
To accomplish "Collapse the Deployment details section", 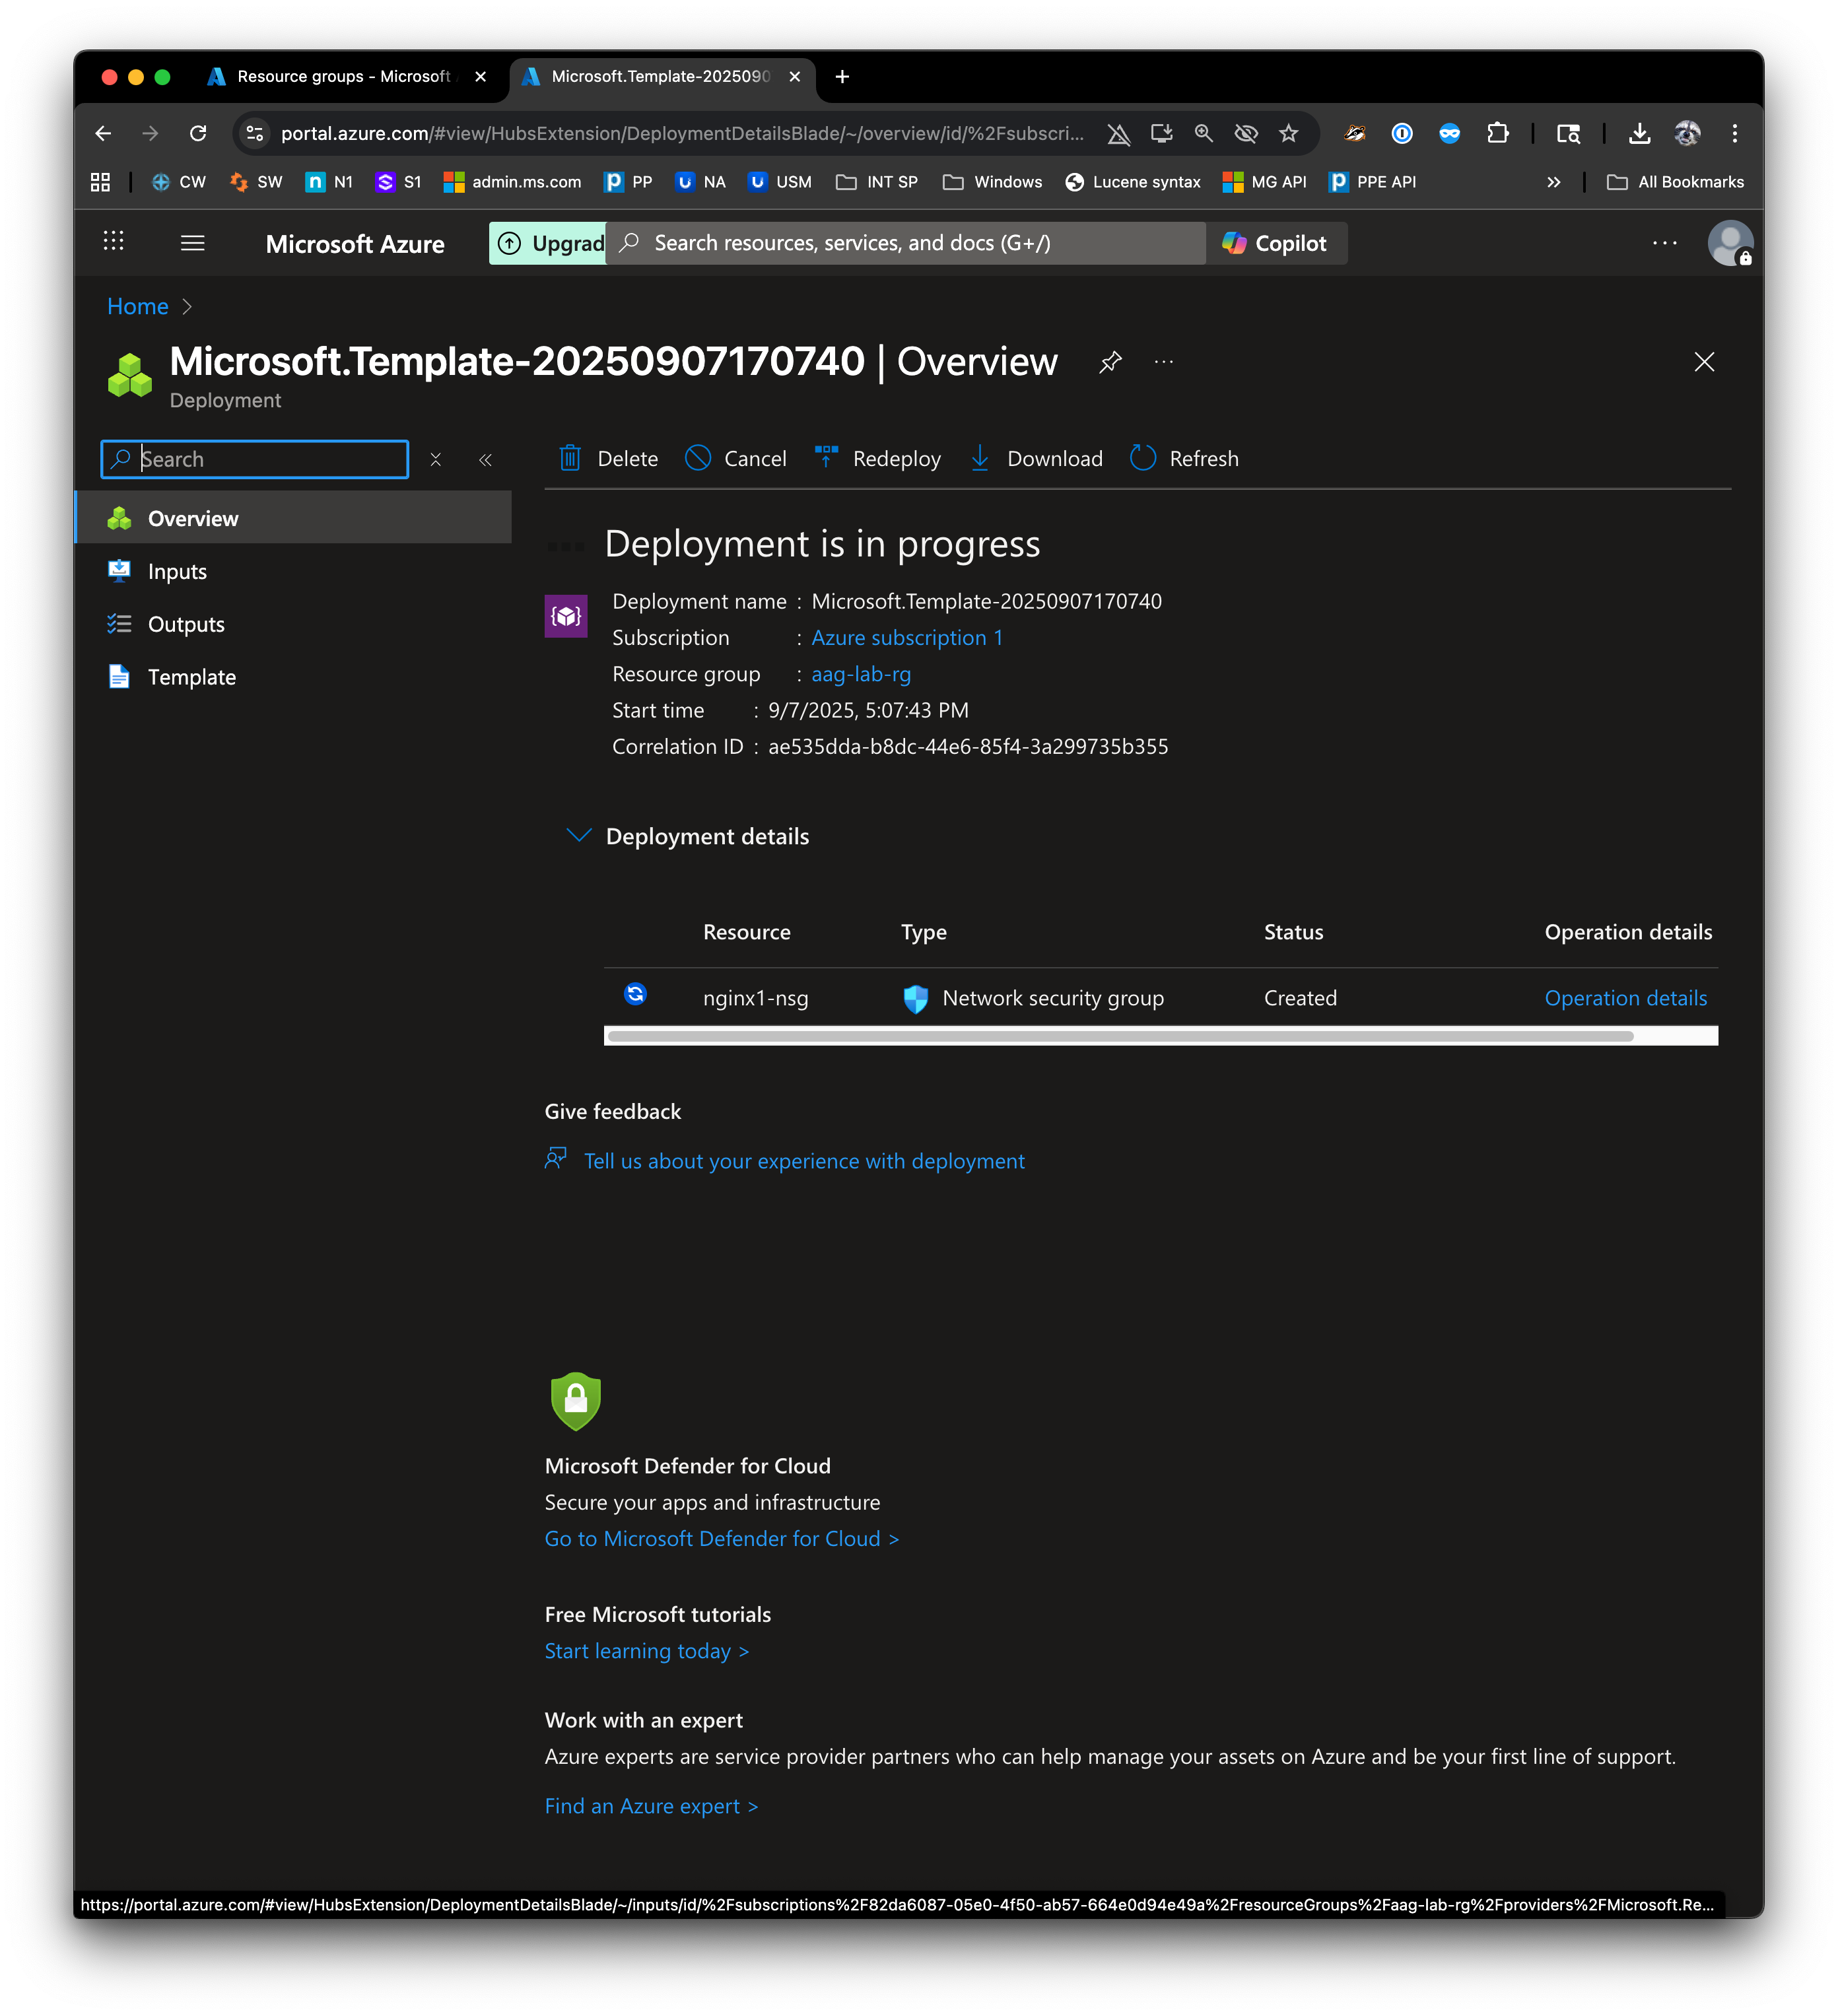I will (579, 835).
